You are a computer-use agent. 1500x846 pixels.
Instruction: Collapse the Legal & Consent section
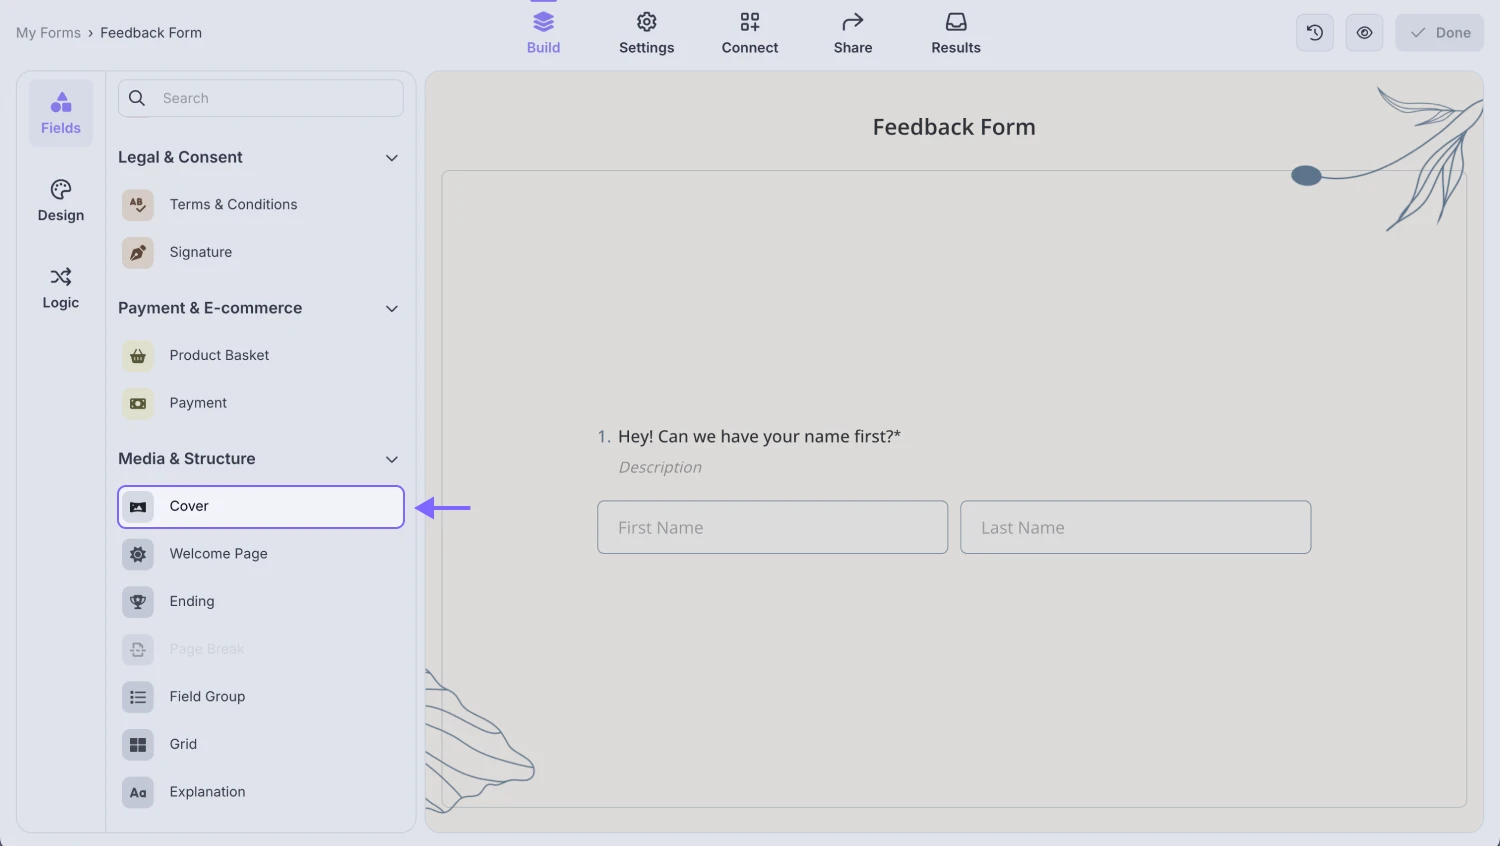(x=391, y=157)
